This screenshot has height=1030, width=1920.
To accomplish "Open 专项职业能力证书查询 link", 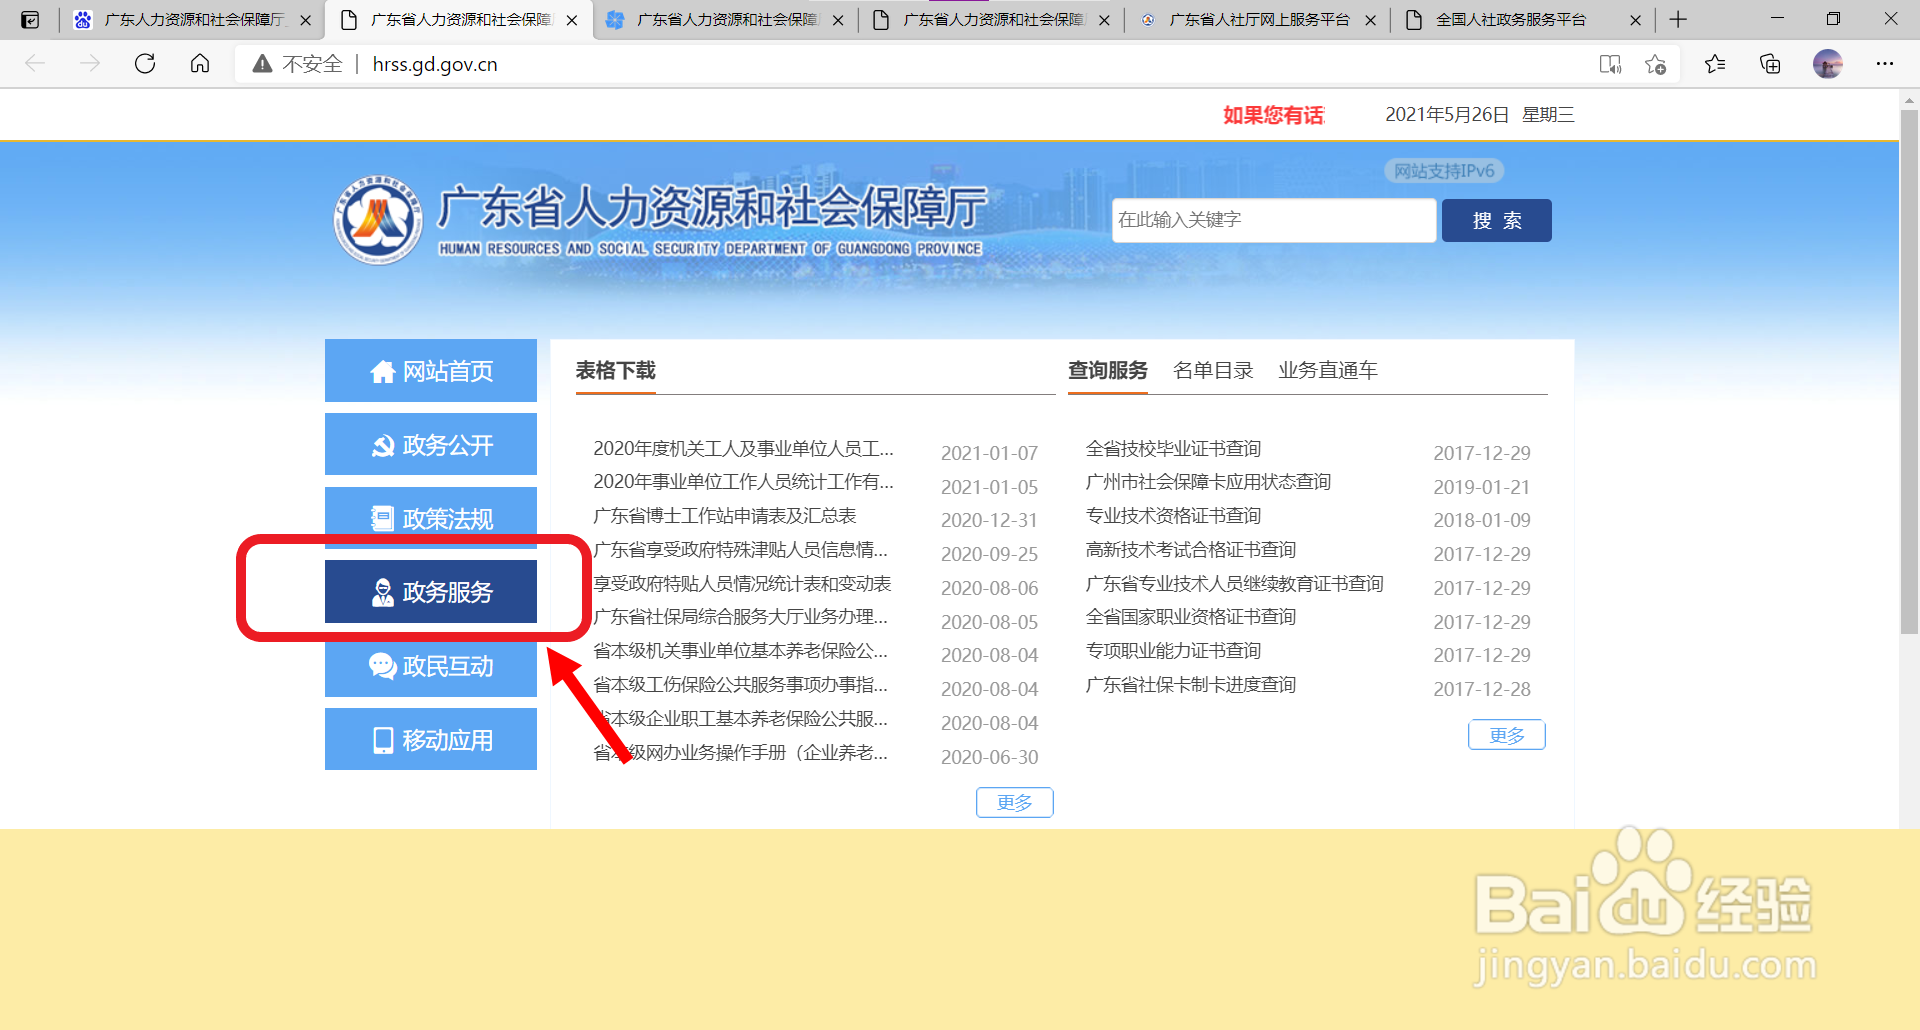I will [x=1173, y=651].
